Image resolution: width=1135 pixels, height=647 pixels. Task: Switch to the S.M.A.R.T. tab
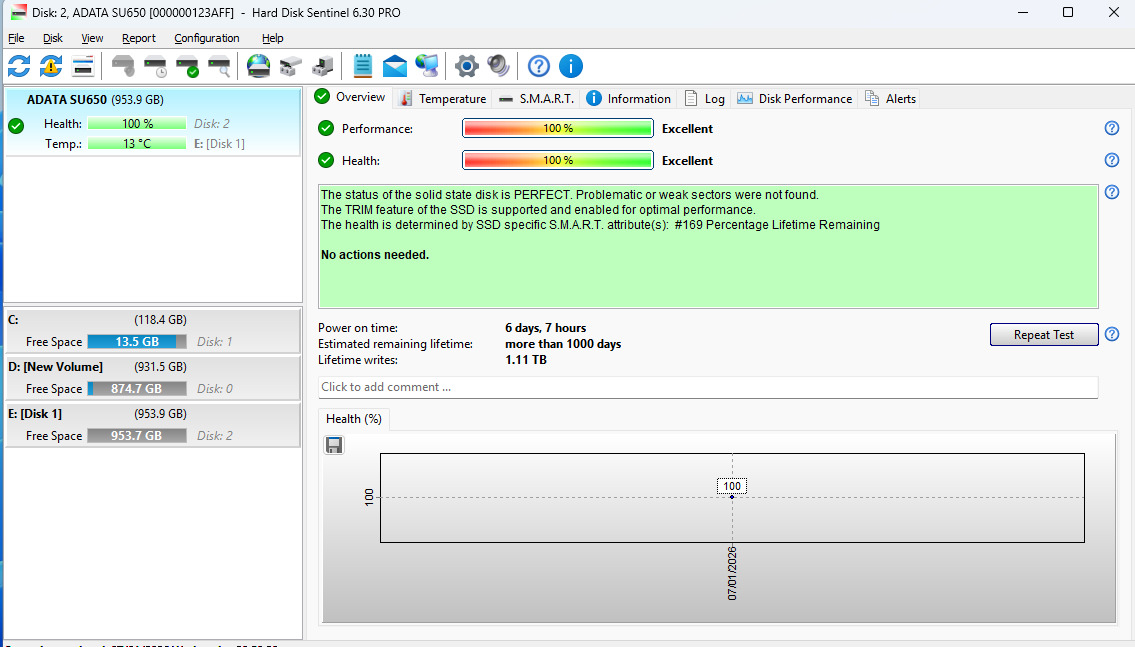(x=536, y=98)
